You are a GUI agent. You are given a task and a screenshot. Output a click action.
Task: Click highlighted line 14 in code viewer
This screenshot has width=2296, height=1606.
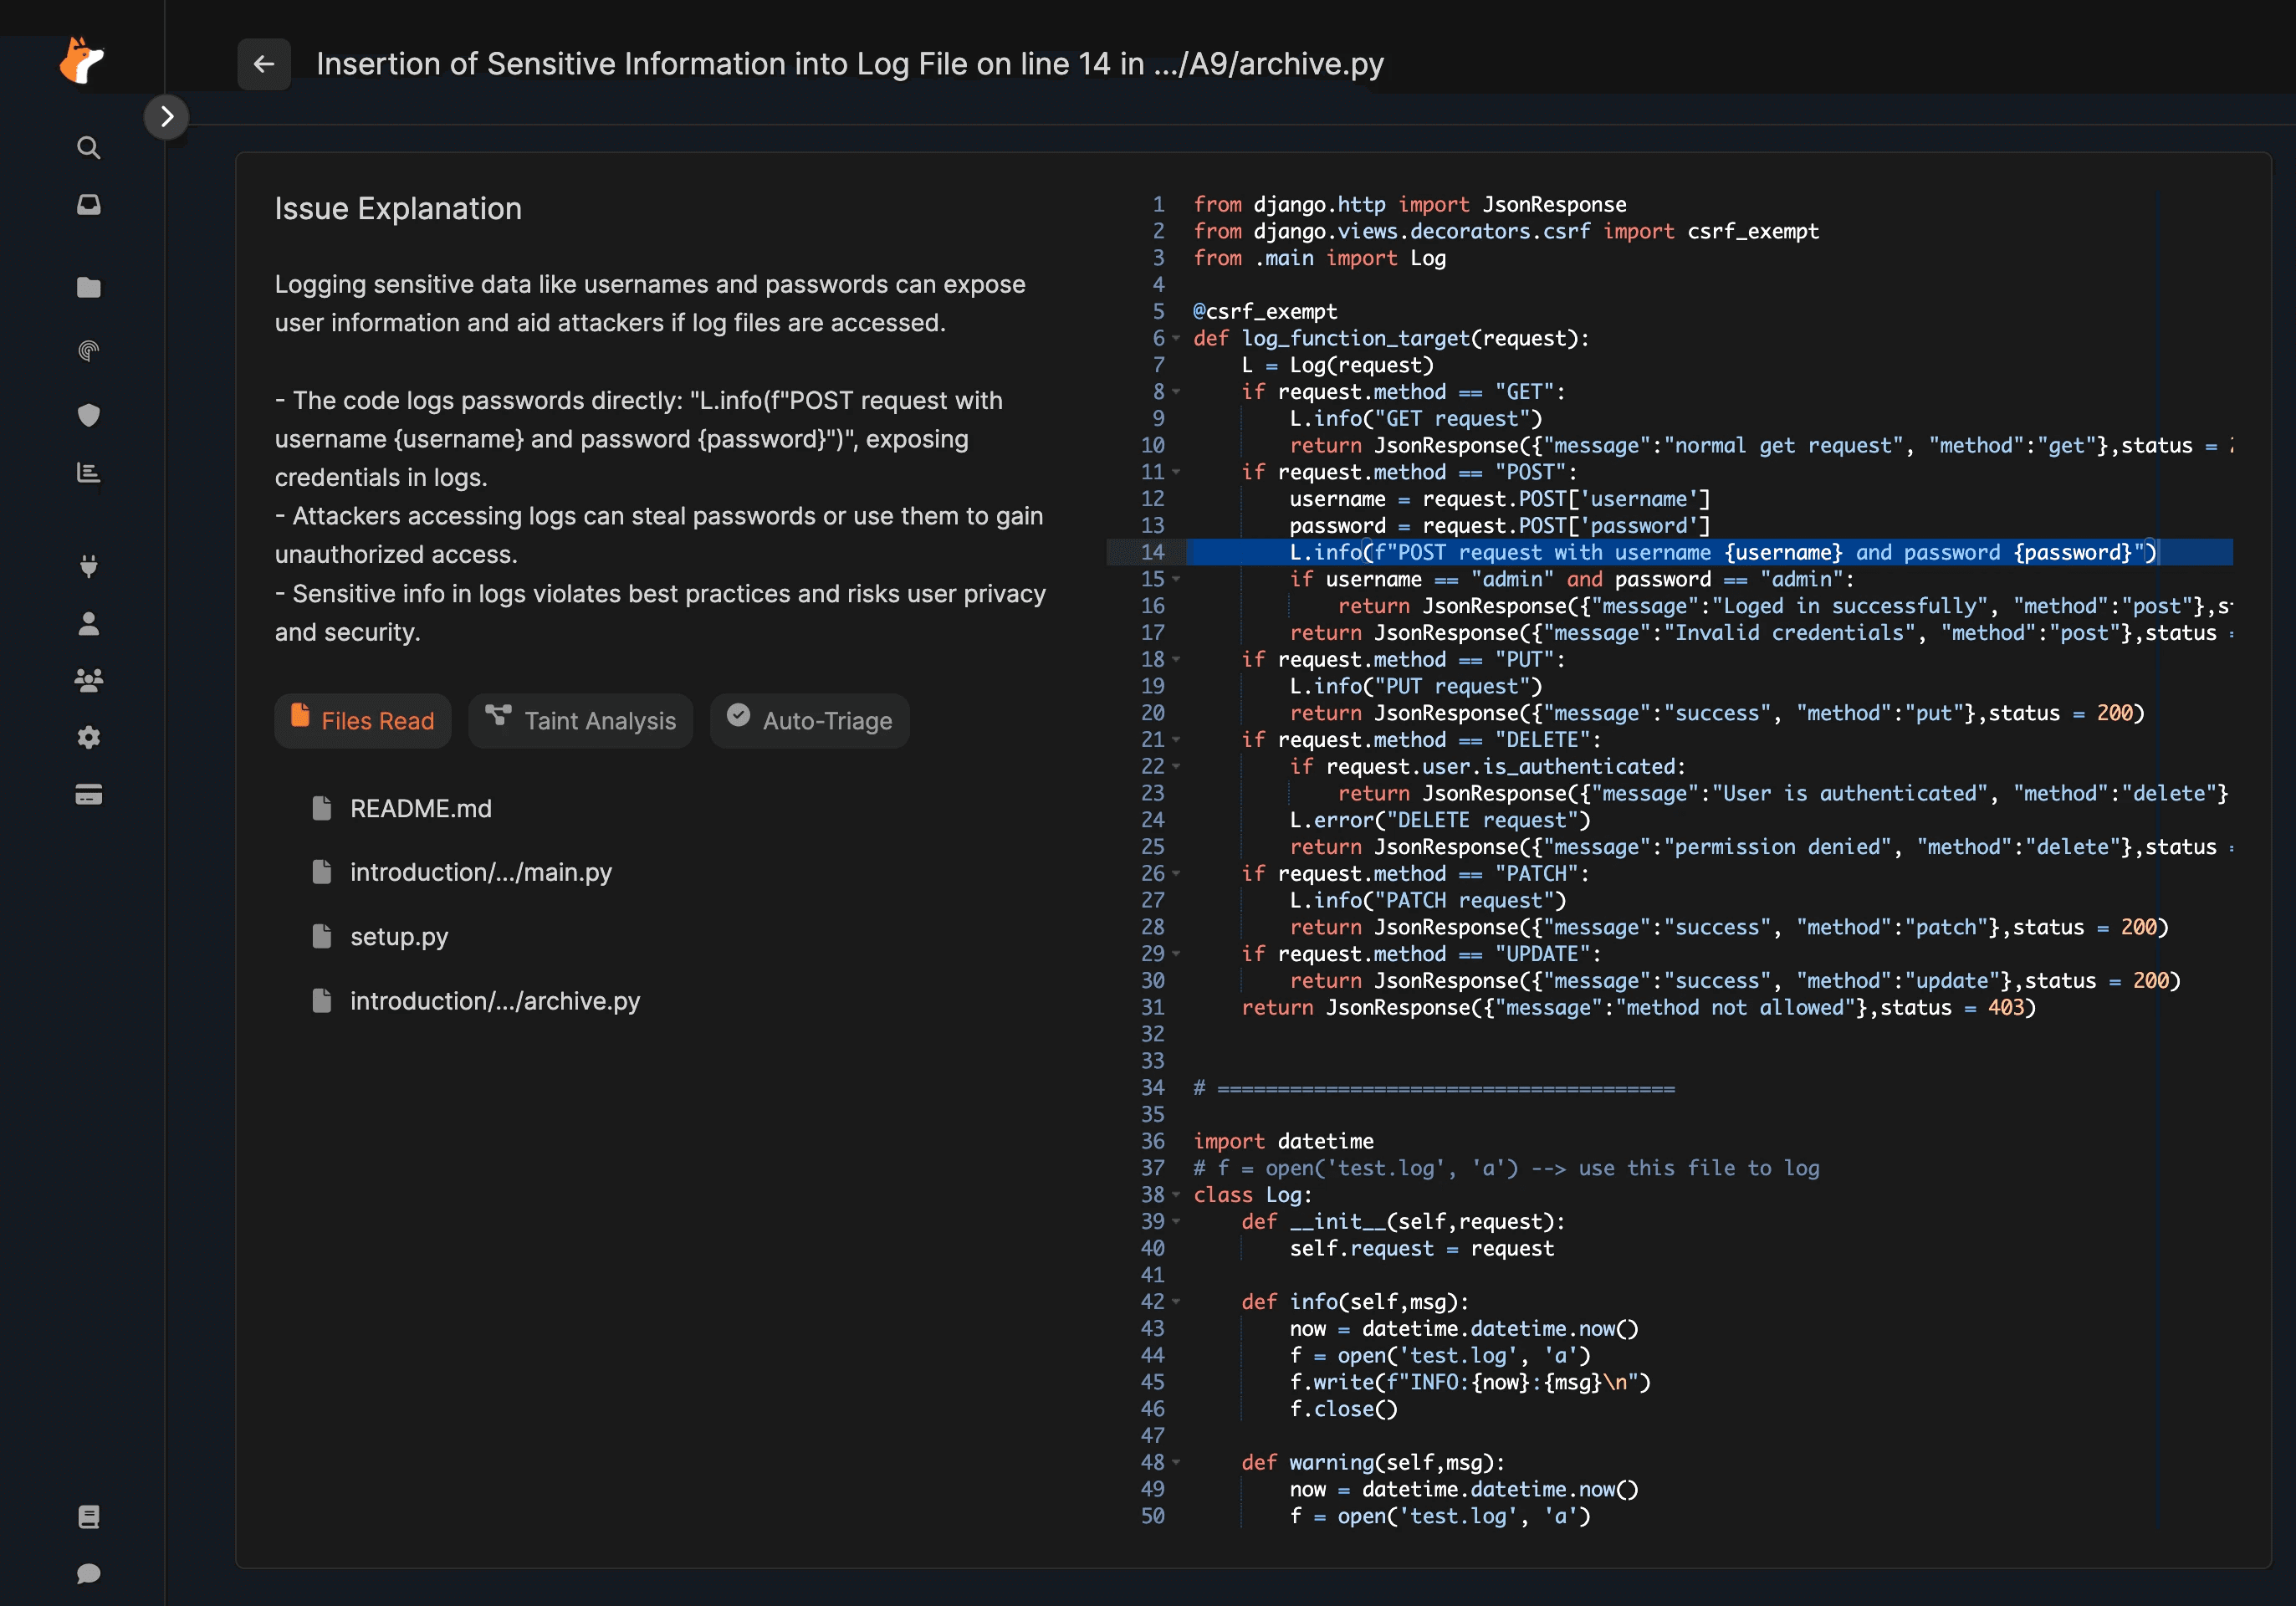point(1700,552)
